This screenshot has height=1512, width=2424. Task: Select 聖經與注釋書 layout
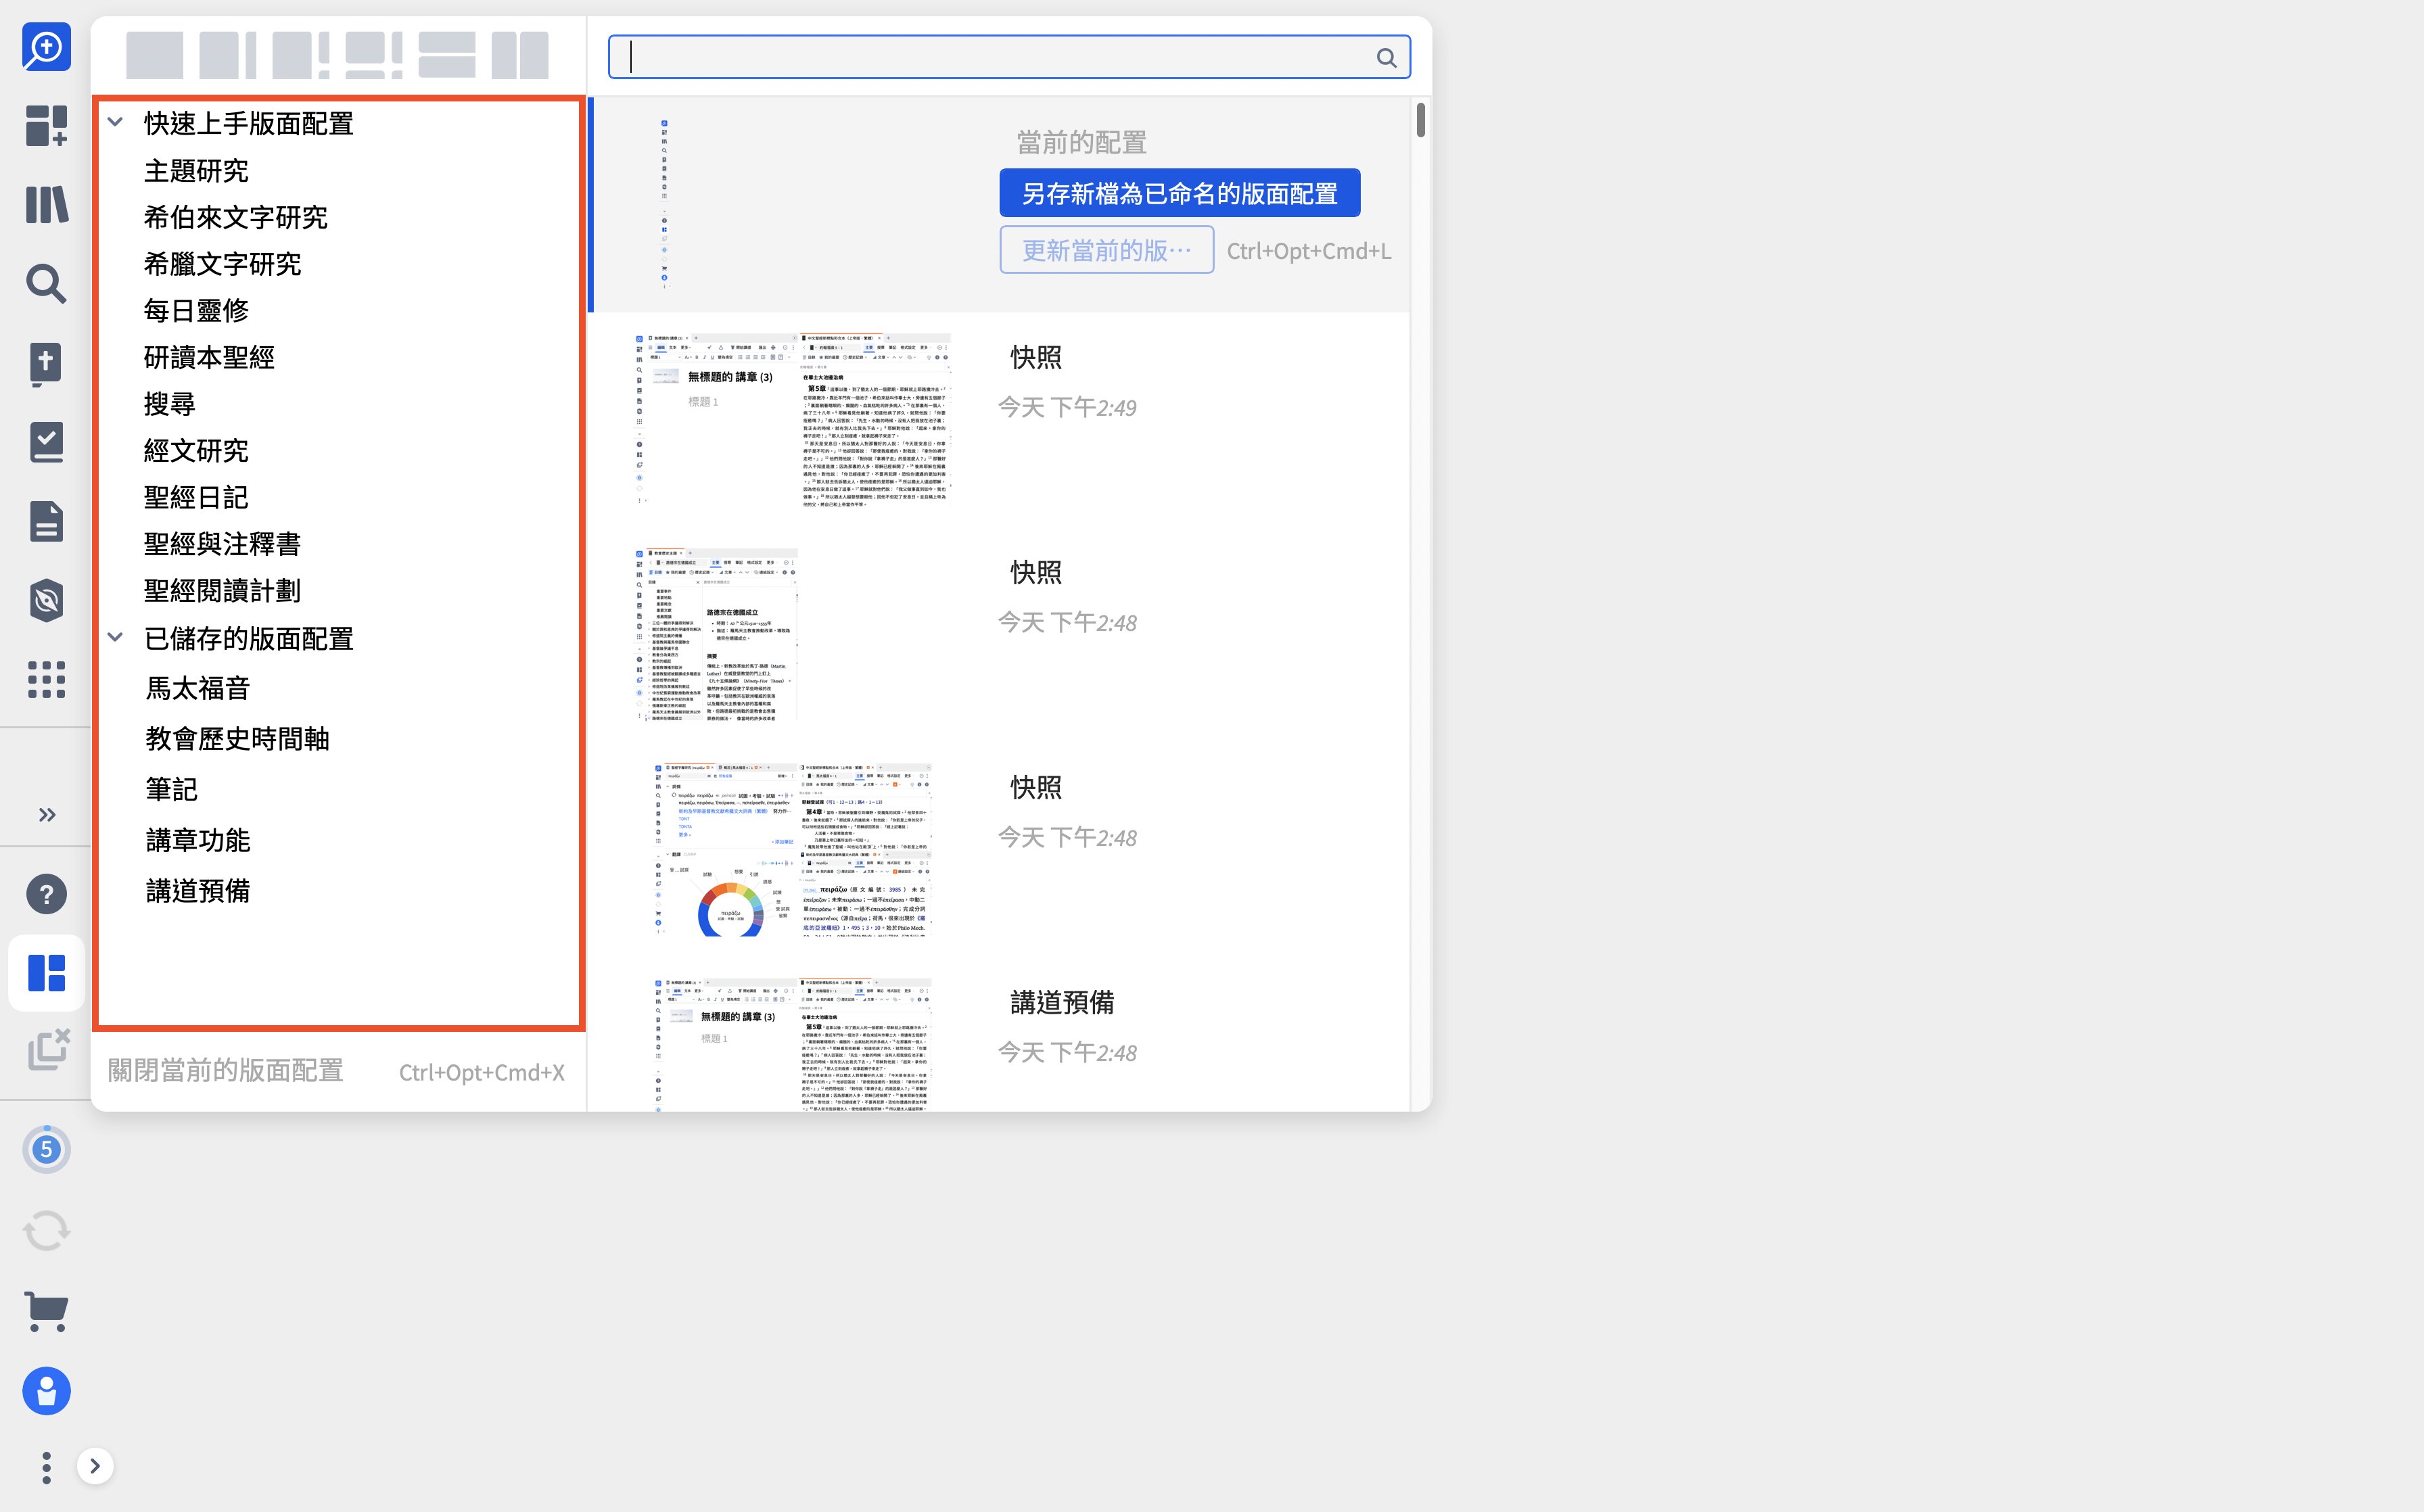[222, 544]
